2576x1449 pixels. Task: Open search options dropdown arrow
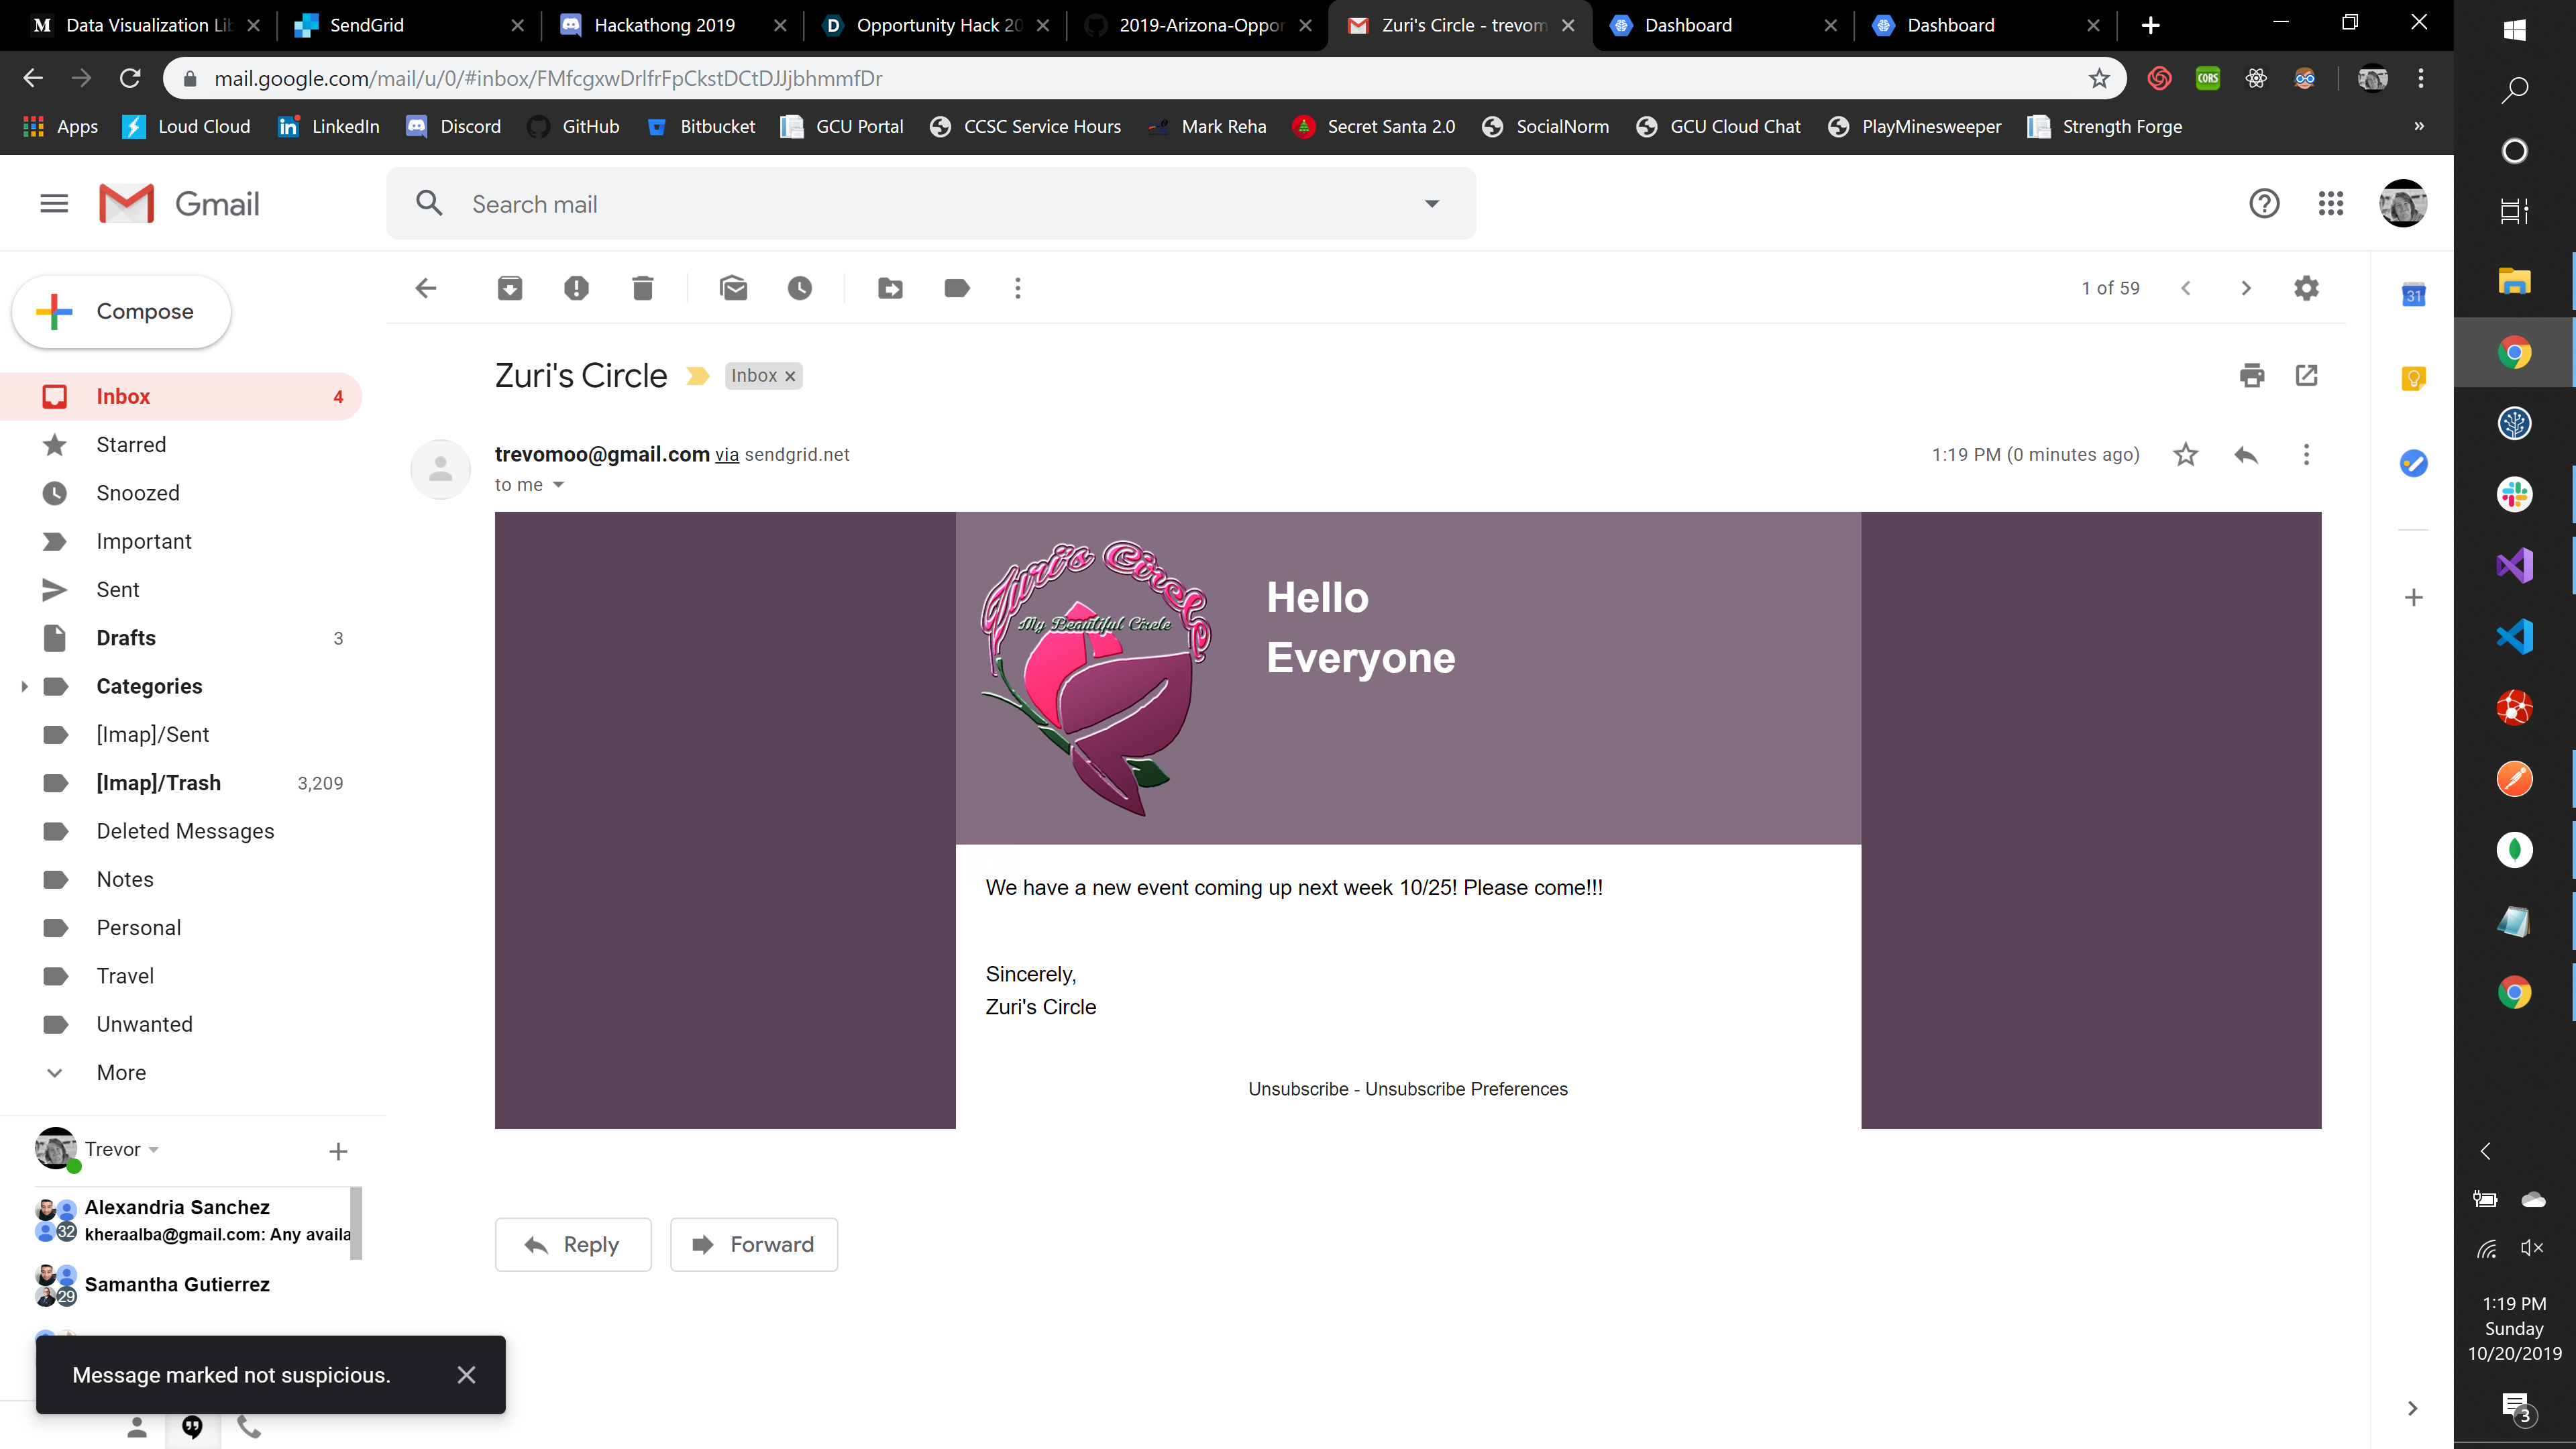point(1432,204)
